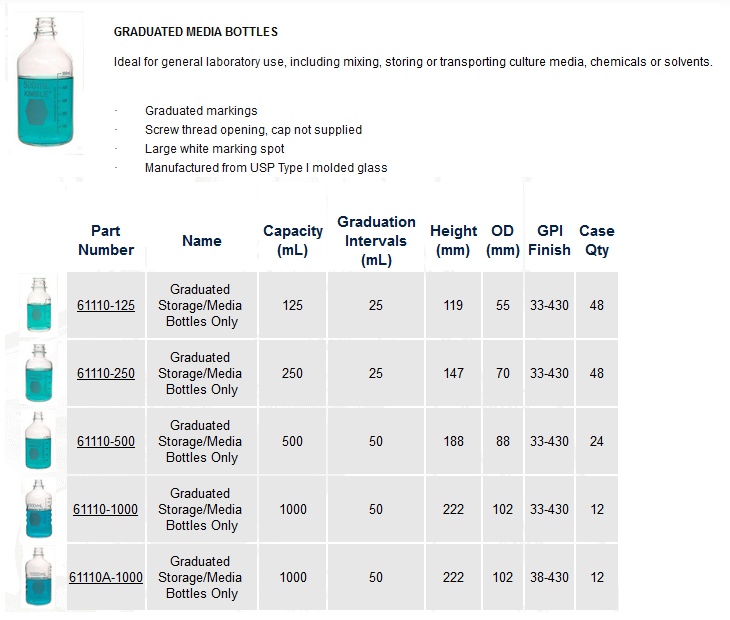Click the 250 mL bottle thumbnail
The image size is (730, 620).
point(39,373)
